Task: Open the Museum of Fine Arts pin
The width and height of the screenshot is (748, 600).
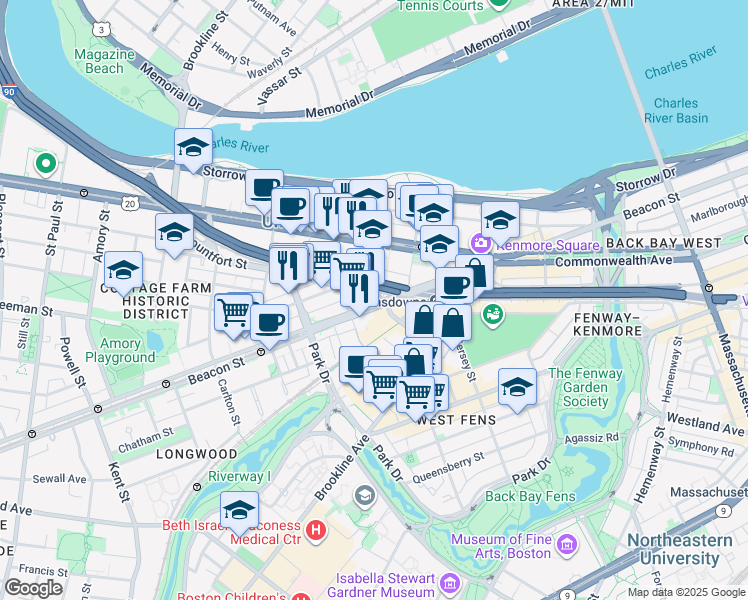Action: pos(568,545)
